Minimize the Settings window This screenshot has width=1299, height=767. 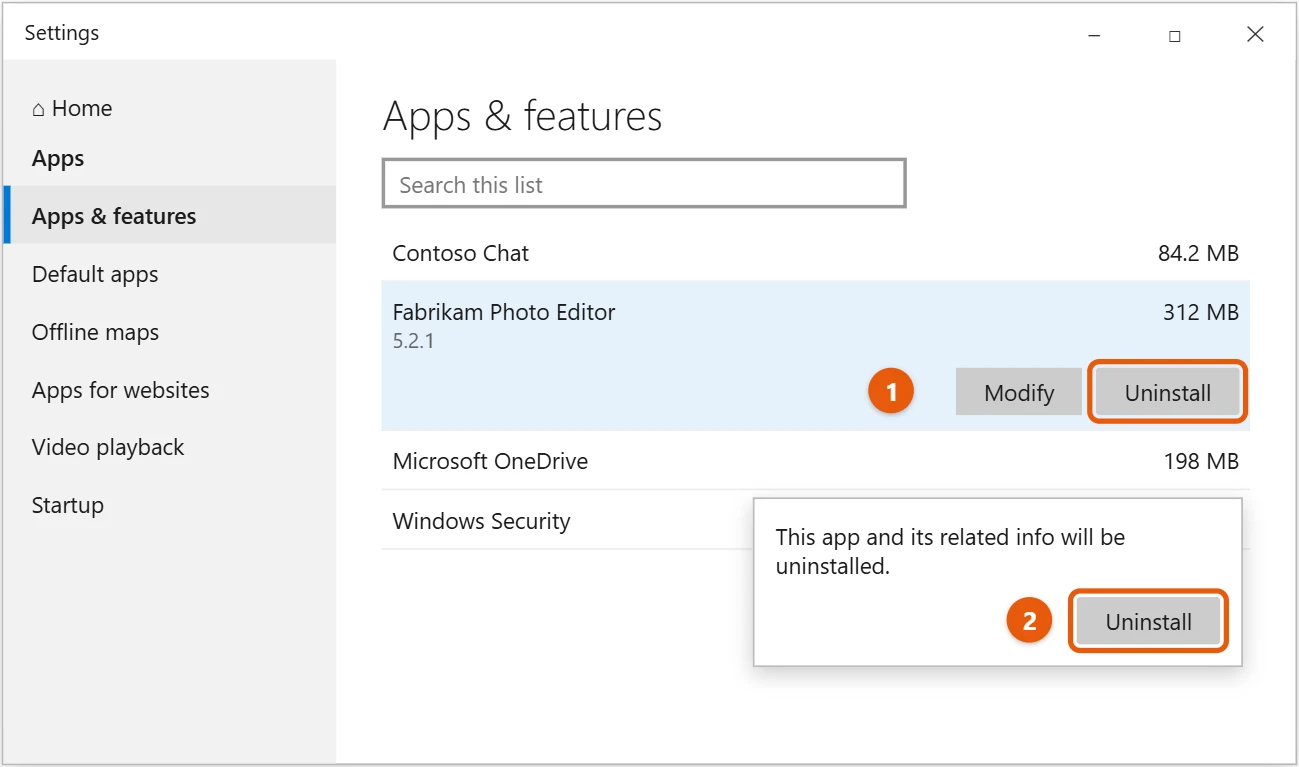pyautogui.click(x=1094, y=35)
